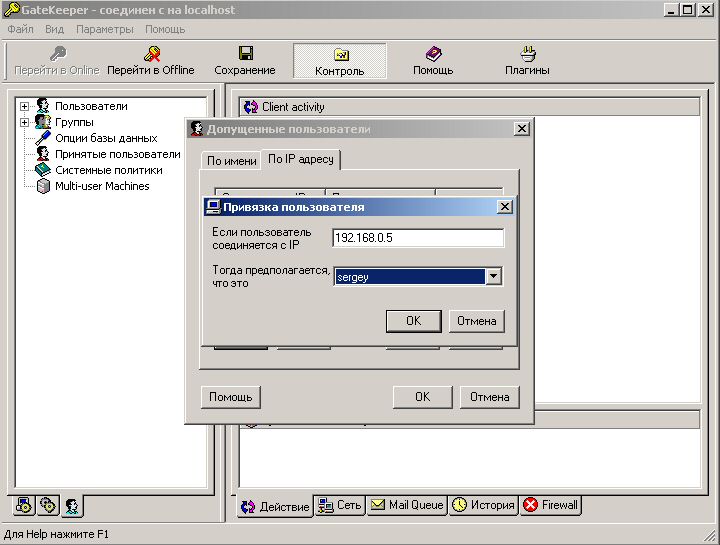
Task: Click the database options screwdriver icon
Action: 43,138
